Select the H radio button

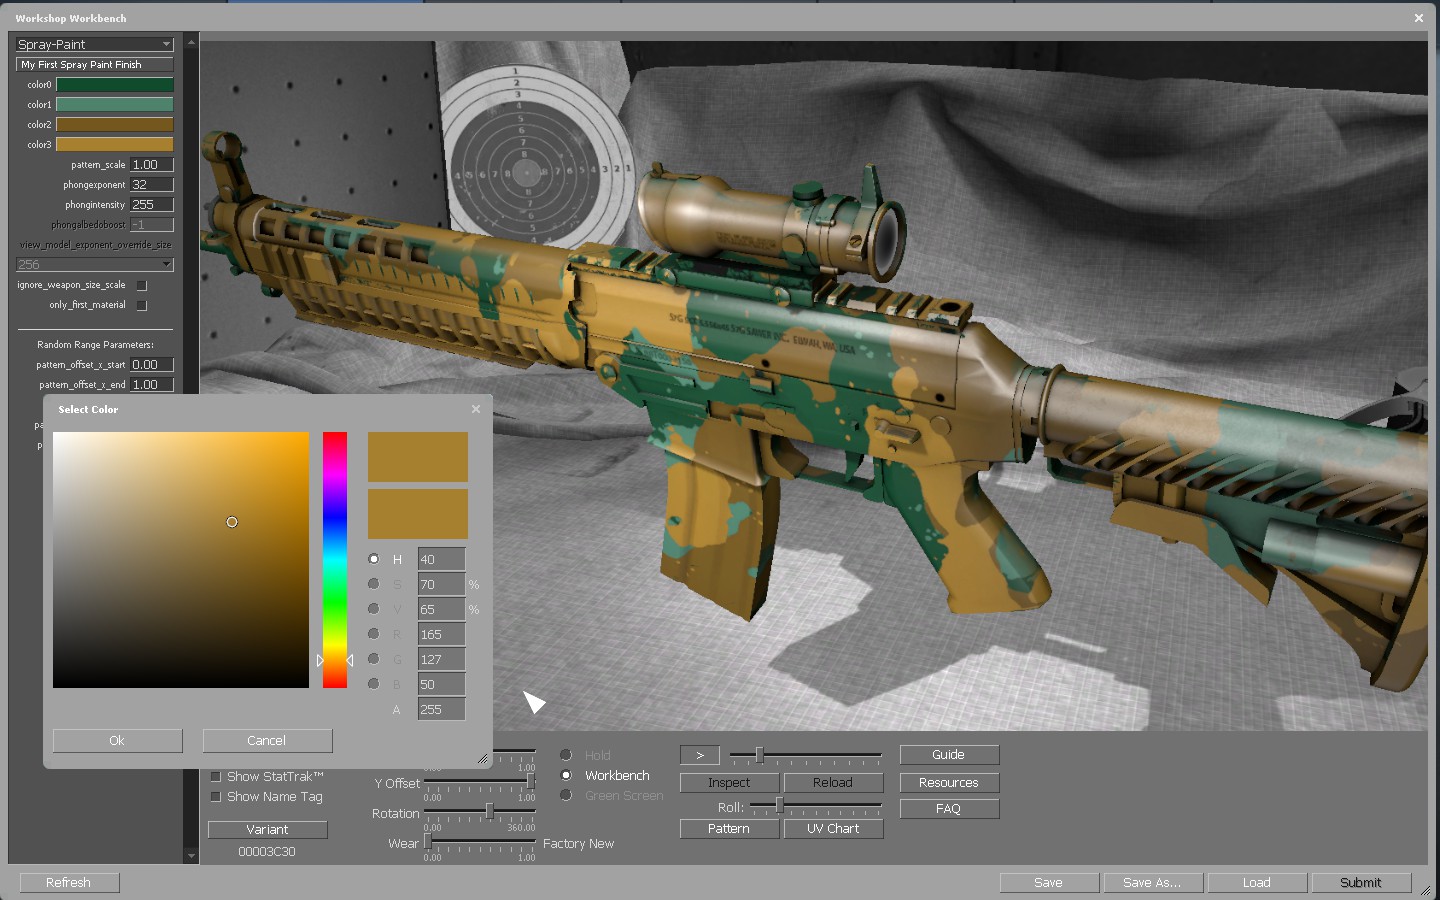(374, 559)
